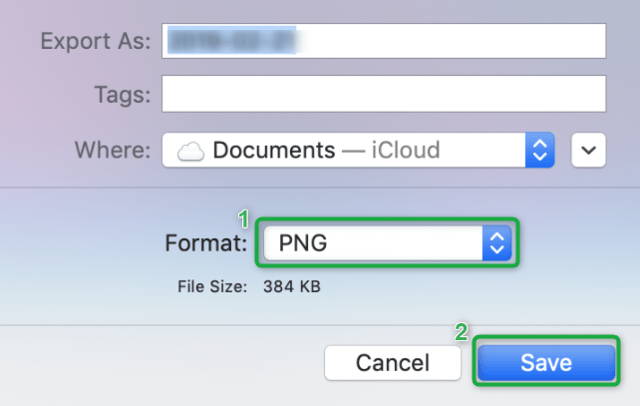Image resolution: width=640 pixels, height=406 pixels.
Task: Click the iCloud cloud icon in Where
Action: click(191, 151)
